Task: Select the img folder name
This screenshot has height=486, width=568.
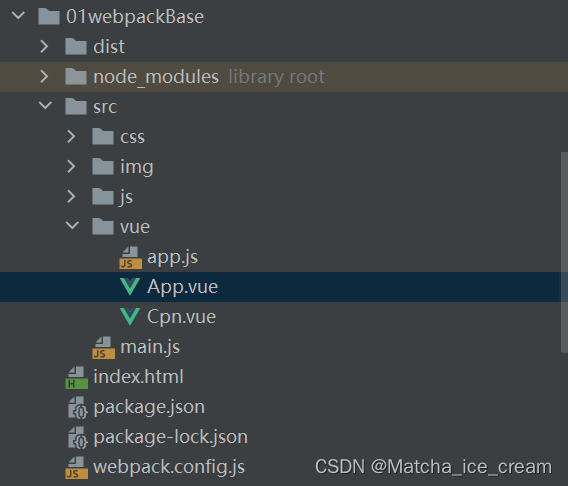Action: (137, 168)
